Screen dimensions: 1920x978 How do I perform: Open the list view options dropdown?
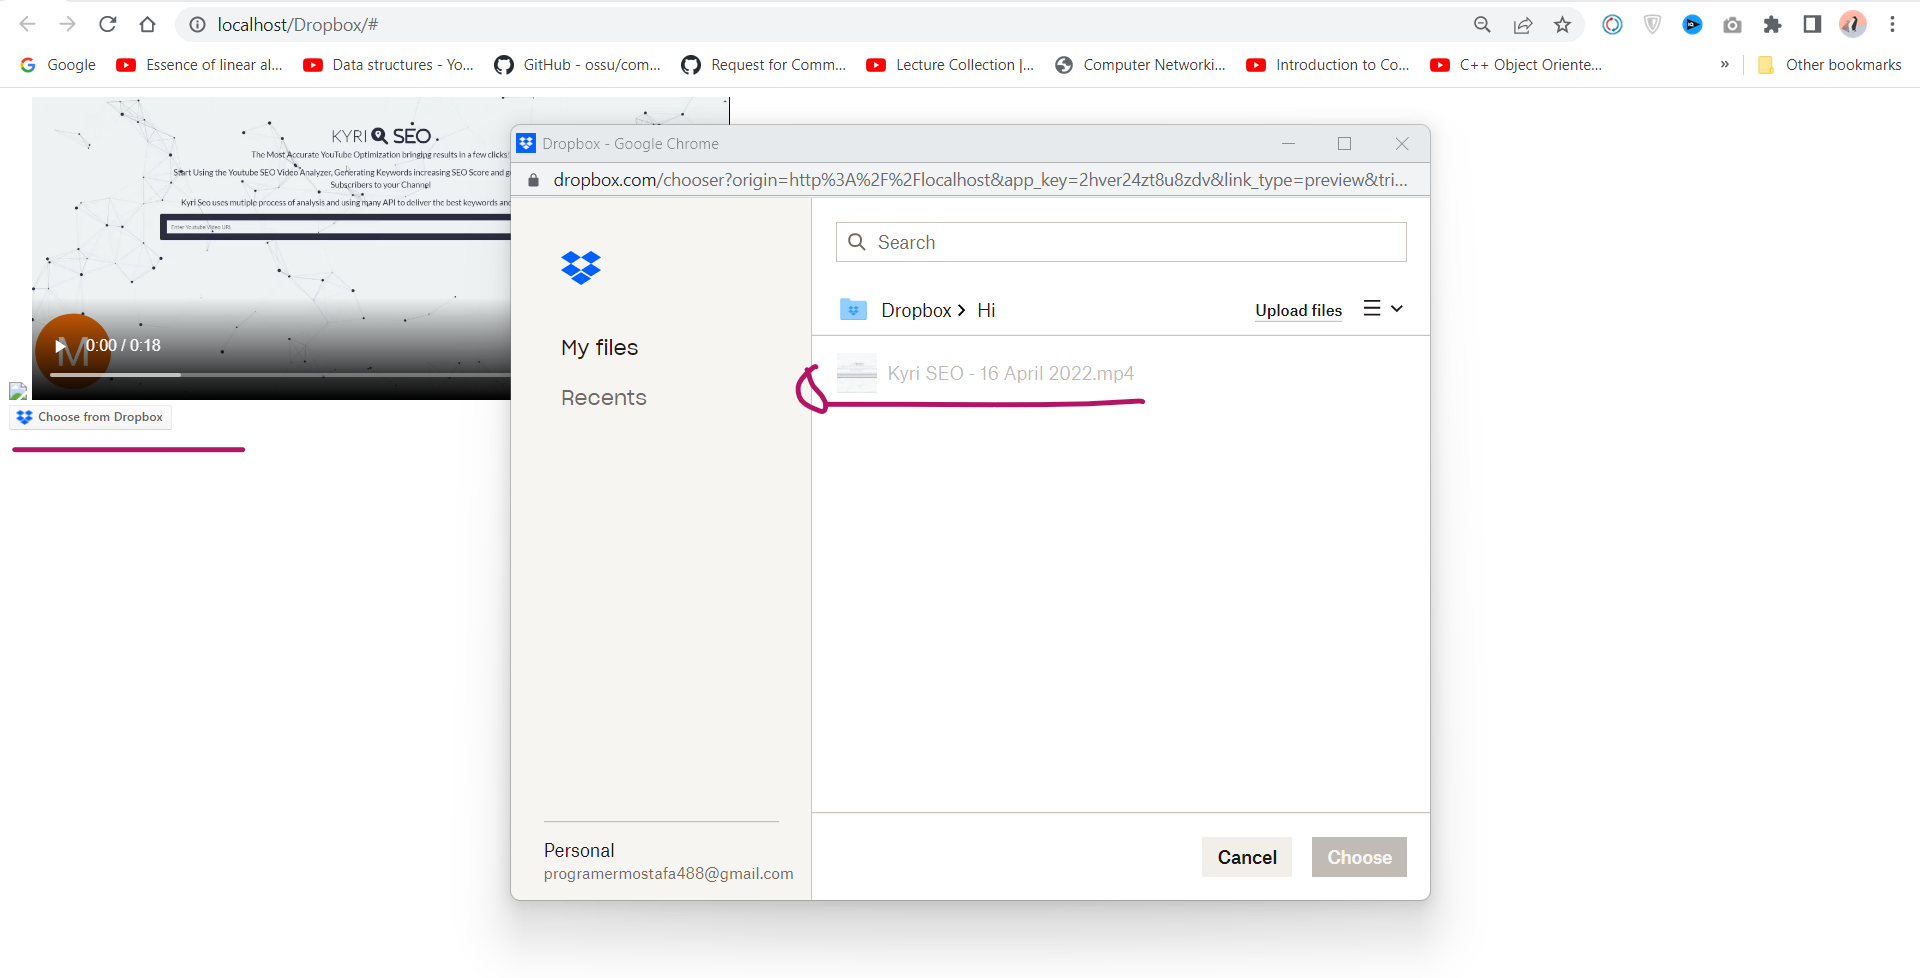click(1383, 309)
